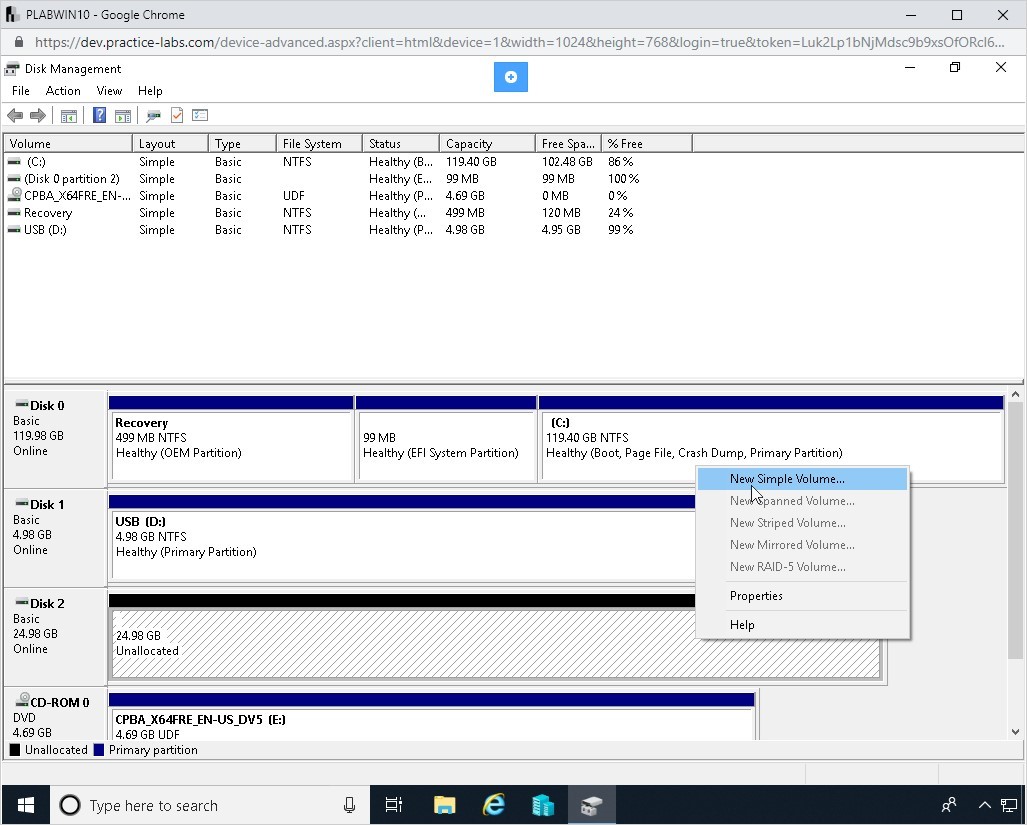Select the Disk 1 label panel
Viewport: 1027px width, 825px height.
click(55, 538)
